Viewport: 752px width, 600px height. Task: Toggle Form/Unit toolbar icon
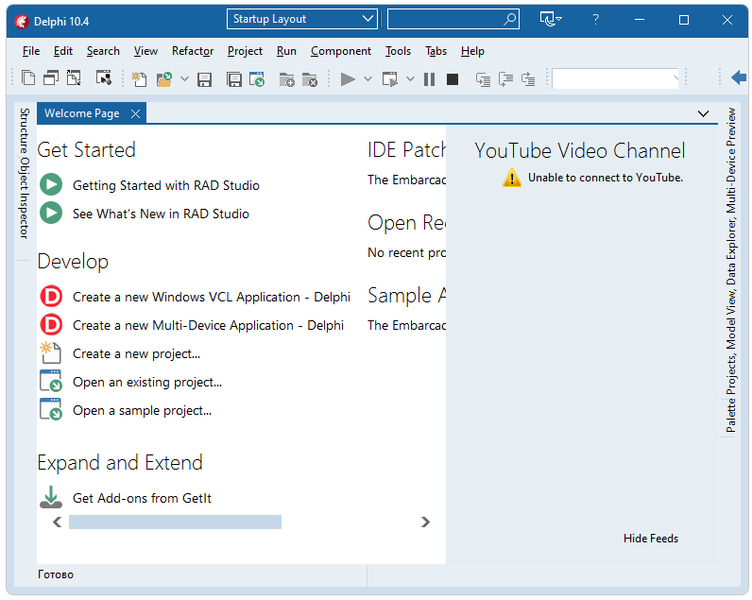74,78
